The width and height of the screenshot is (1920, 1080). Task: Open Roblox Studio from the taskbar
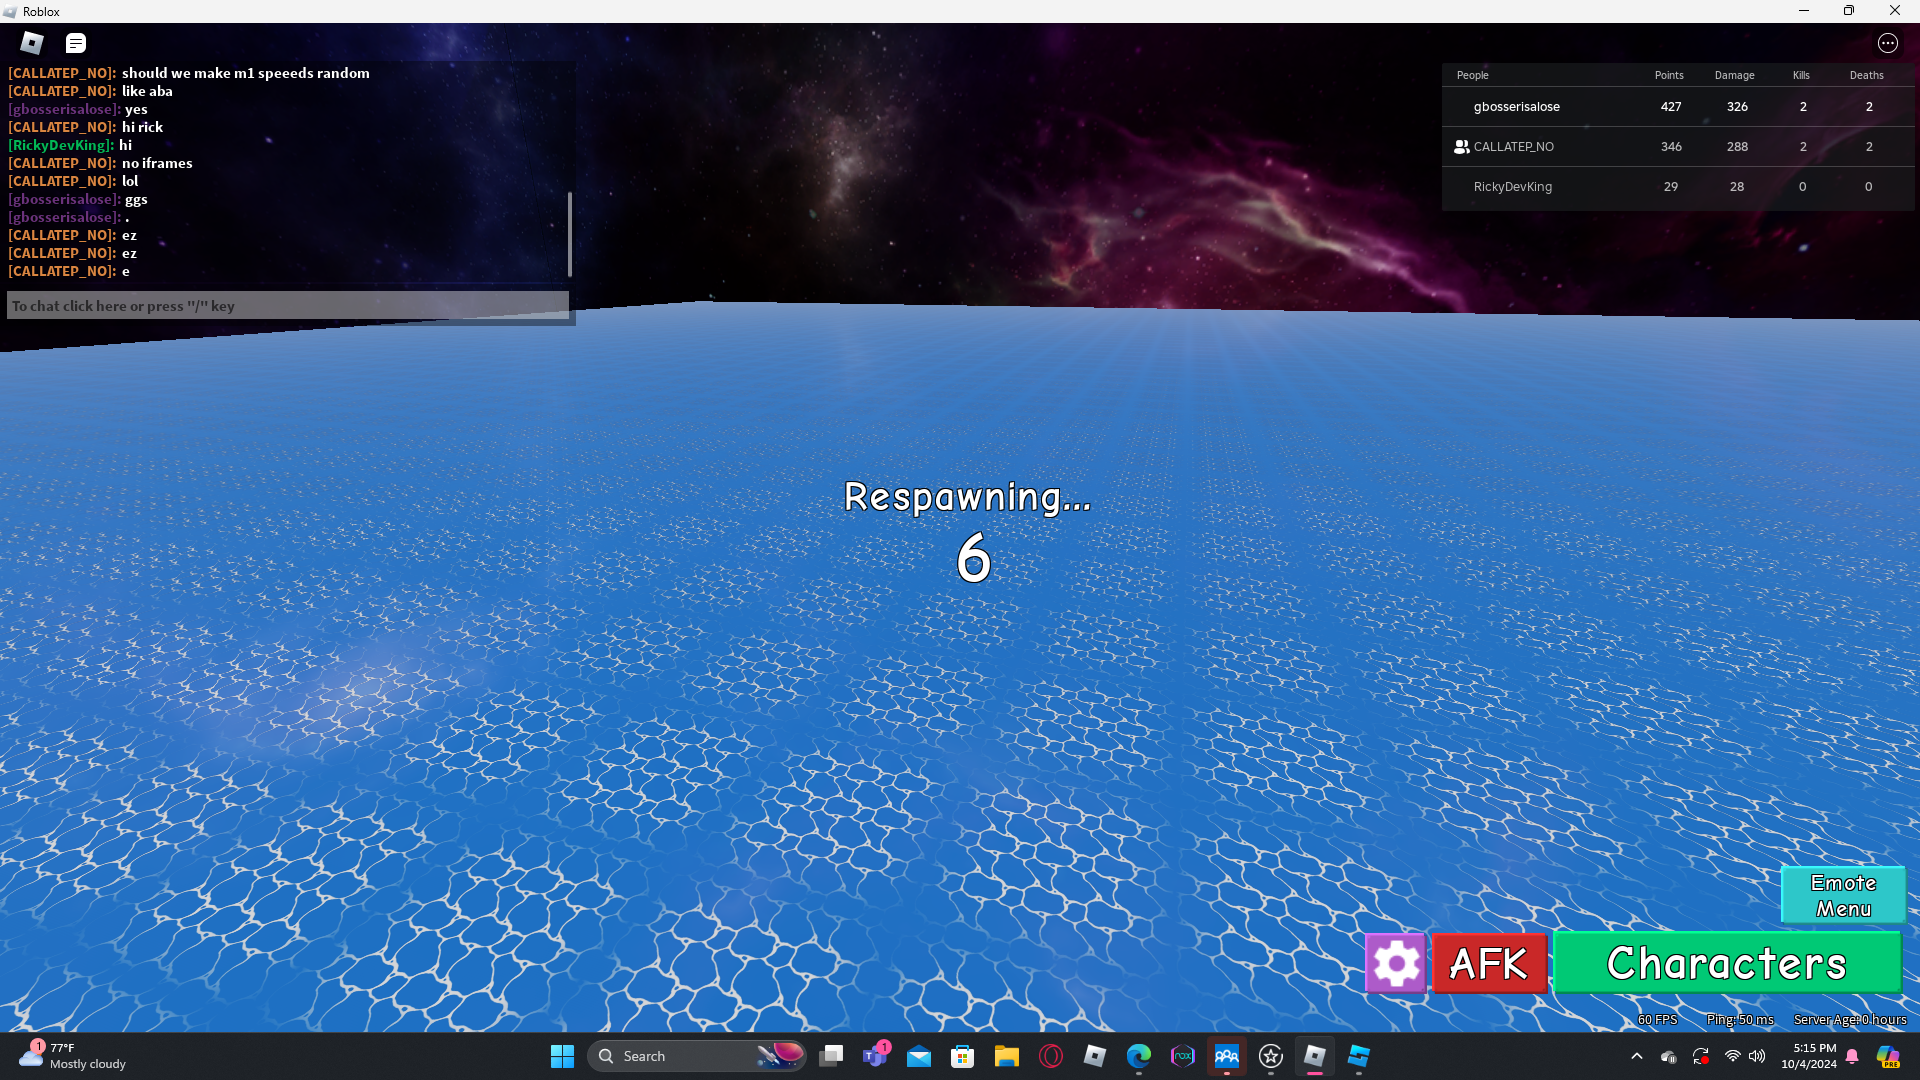point(1358,1056)
